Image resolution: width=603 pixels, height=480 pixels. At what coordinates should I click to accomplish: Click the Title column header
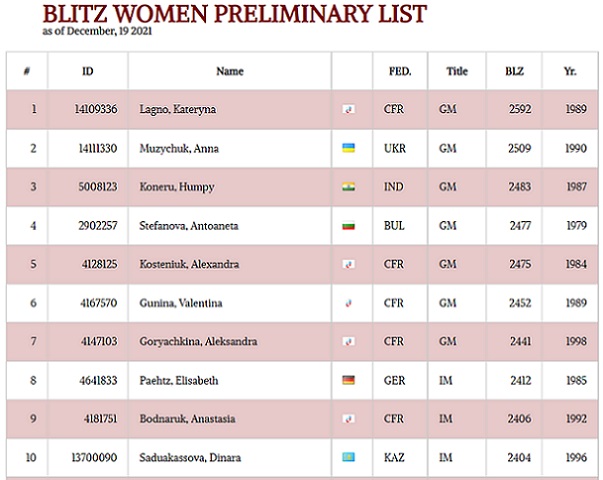[x=457, y=71]
